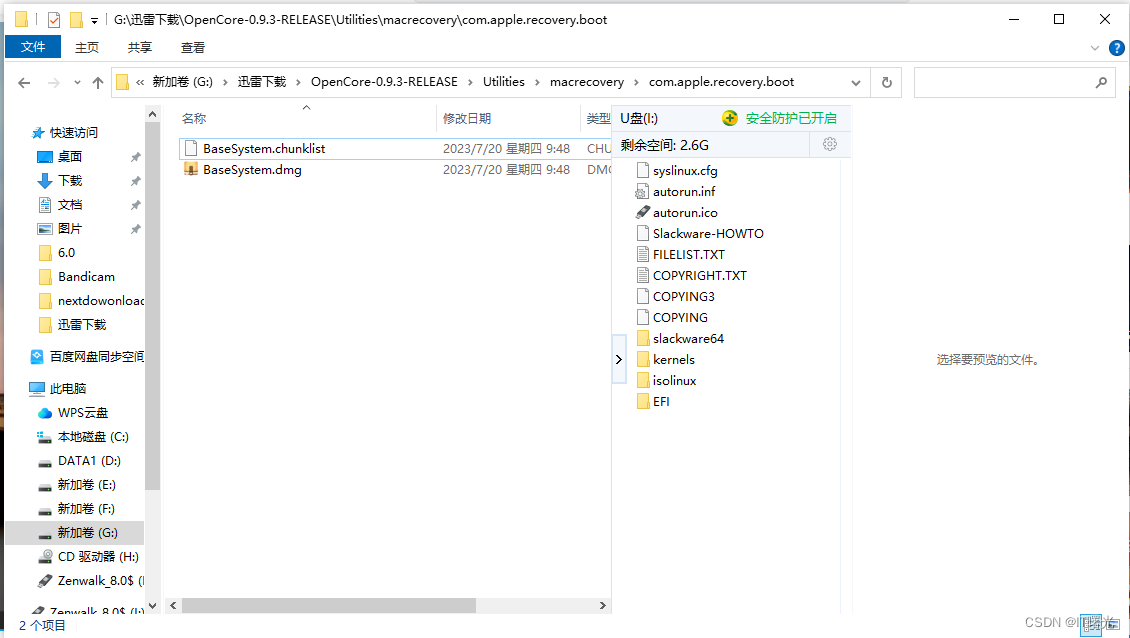Click 新加卷 (G:) in the address bar
Image resolution: width=1130 pixels, height=638 pixels.
(182, 82)
